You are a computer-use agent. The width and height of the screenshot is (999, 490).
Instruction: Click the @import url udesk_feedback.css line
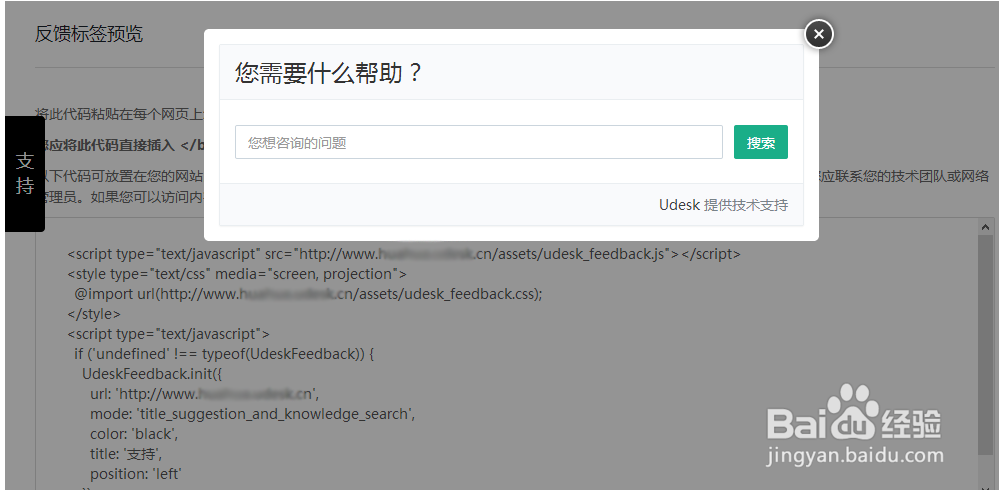[308, 294]
